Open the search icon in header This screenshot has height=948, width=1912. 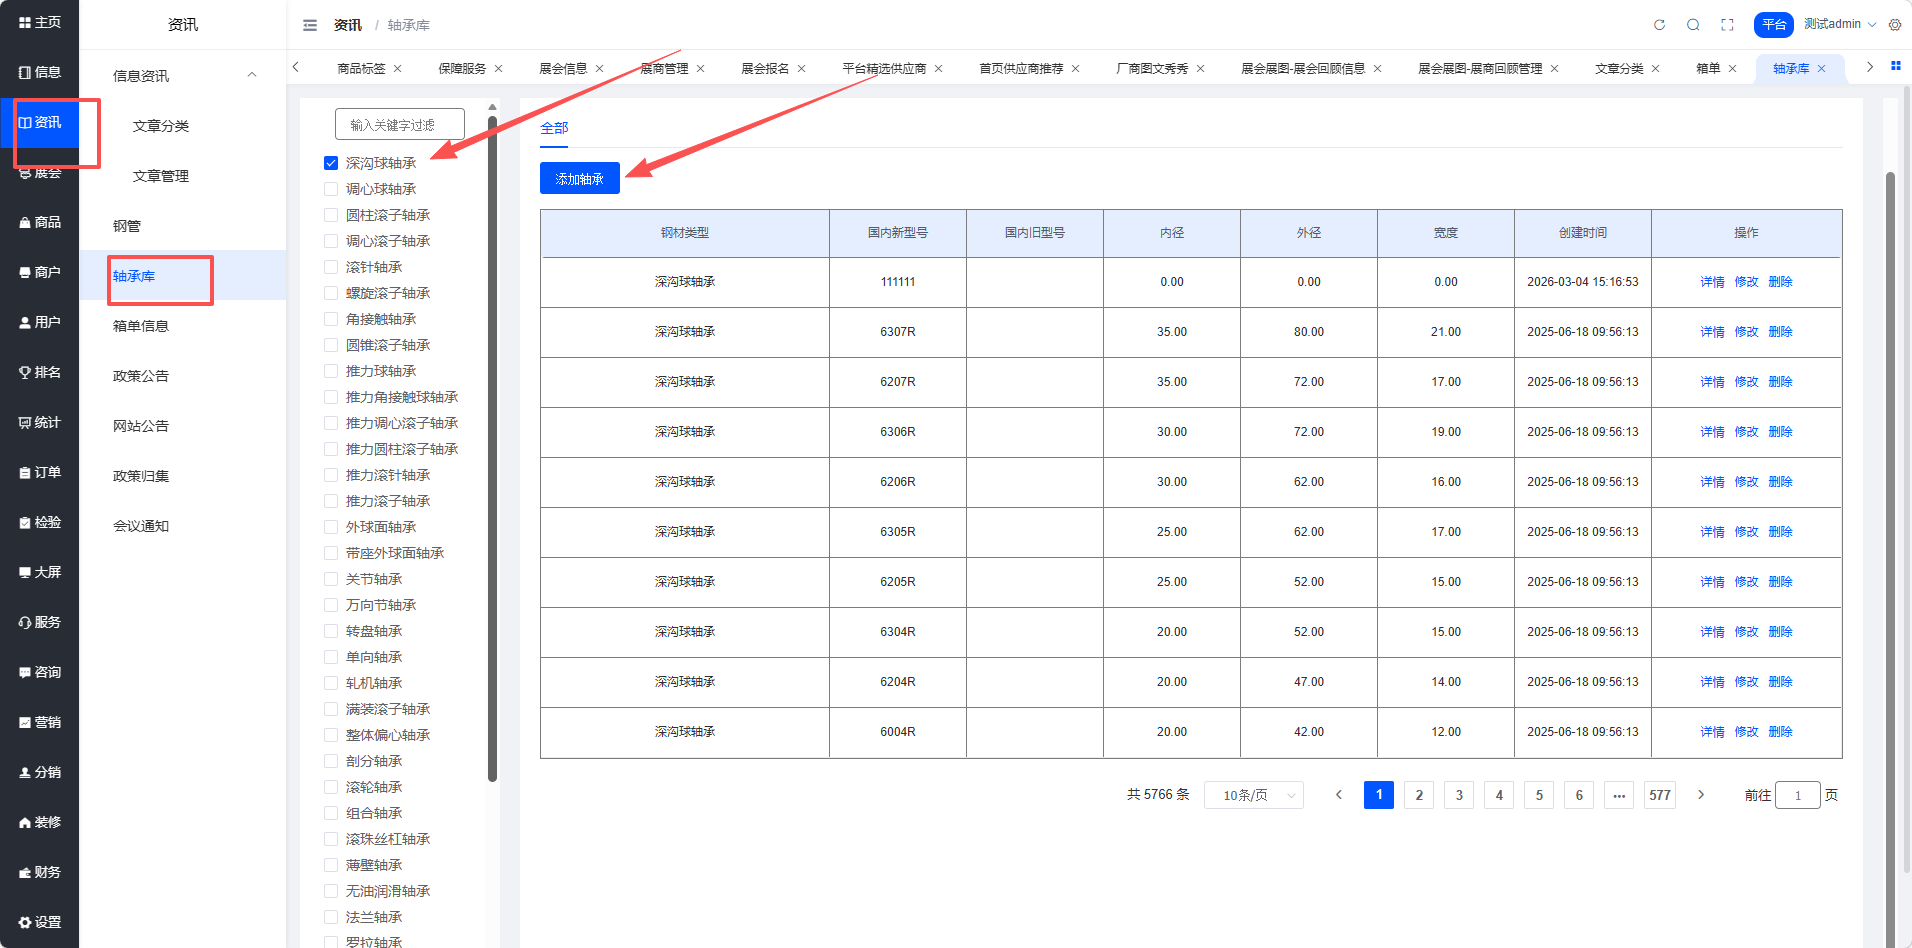pyautogui.click(x=1693, y=25)
